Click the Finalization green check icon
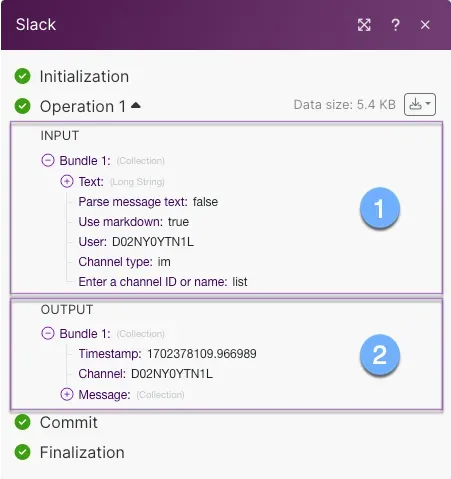 [22, 452]
